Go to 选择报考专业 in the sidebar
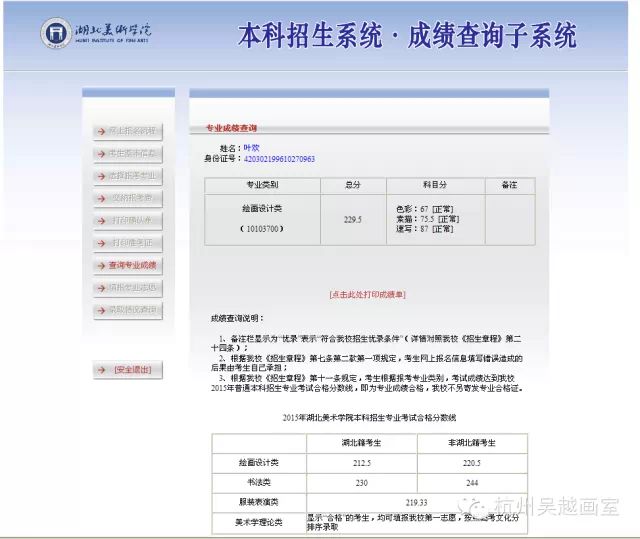 click(x=128, y=176)
